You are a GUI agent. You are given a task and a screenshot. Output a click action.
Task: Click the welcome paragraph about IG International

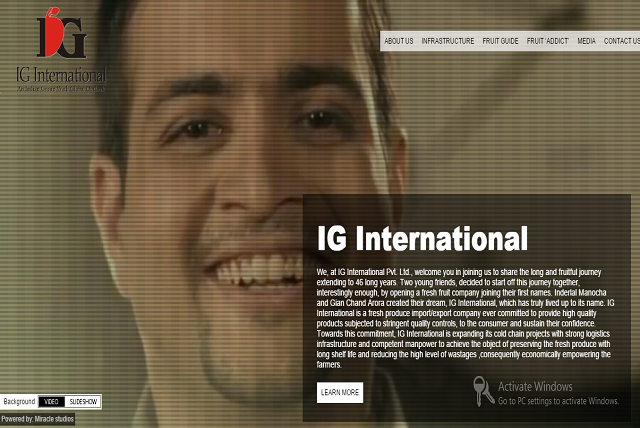465,318
